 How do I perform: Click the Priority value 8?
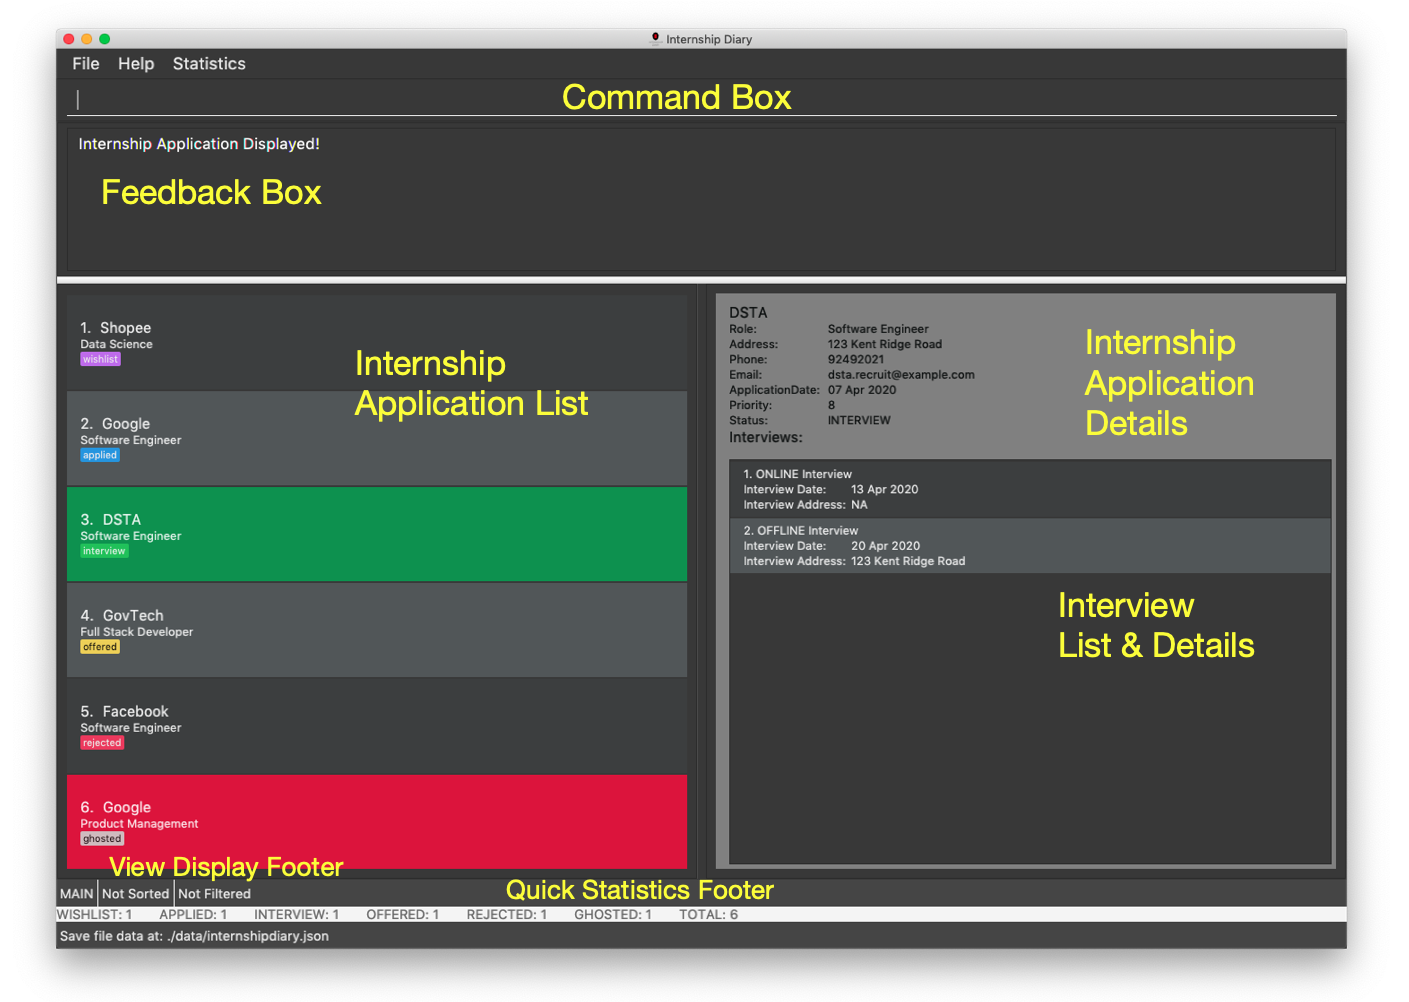[831, 406]
